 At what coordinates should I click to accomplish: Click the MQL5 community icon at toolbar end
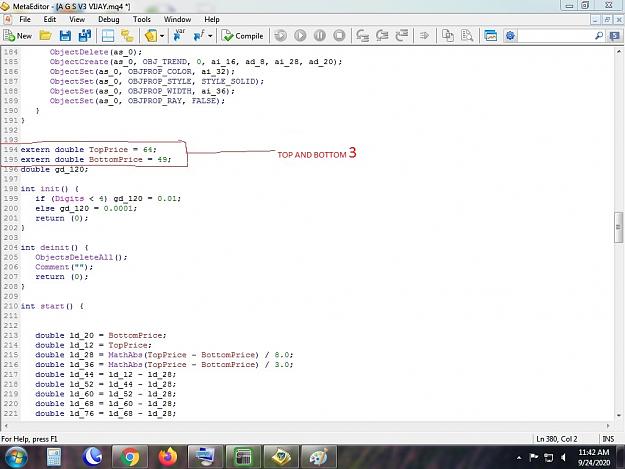[x=615, y=36]
